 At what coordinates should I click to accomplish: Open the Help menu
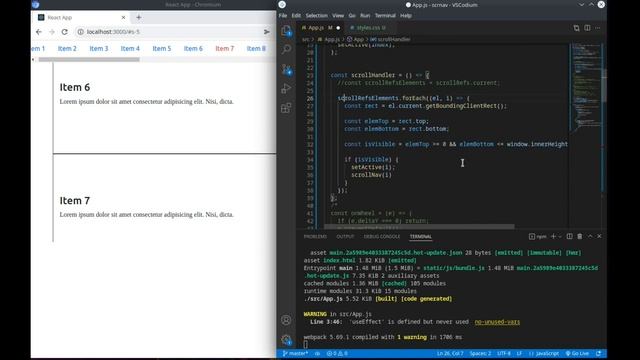point(406,16)
